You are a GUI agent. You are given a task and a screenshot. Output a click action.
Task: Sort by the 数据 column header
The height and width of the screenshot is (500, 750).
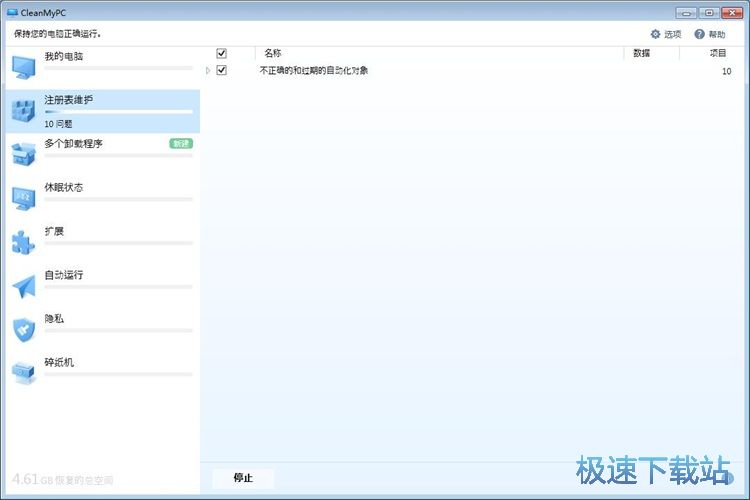point(642,53)
